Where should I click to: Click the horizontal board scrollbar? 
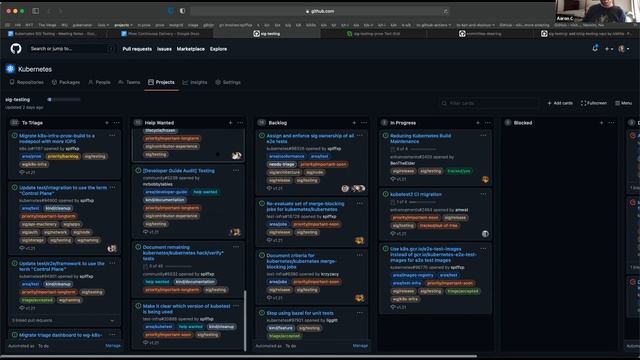(x=238, y=356)
